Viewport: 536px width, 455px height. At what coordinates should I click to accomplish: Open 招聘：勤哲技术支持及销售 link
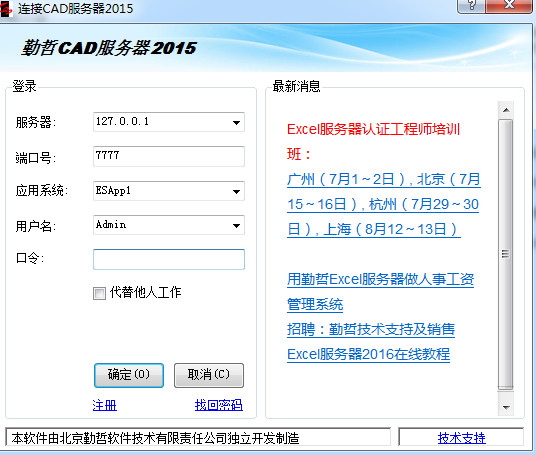[x=371, y=329]
